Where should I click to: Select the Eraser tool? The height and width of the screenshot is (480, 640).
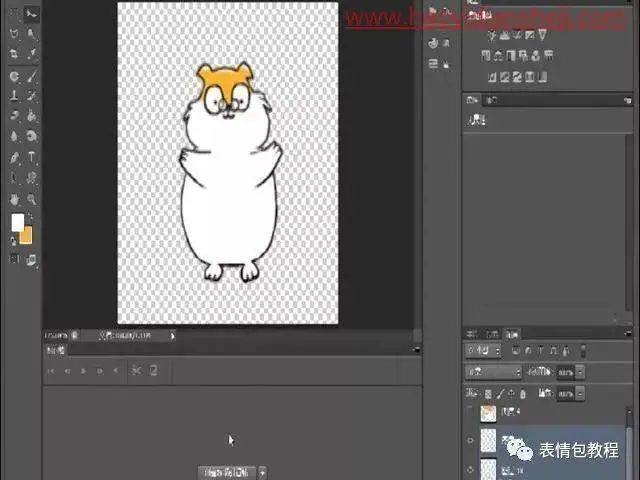point(14,116)
